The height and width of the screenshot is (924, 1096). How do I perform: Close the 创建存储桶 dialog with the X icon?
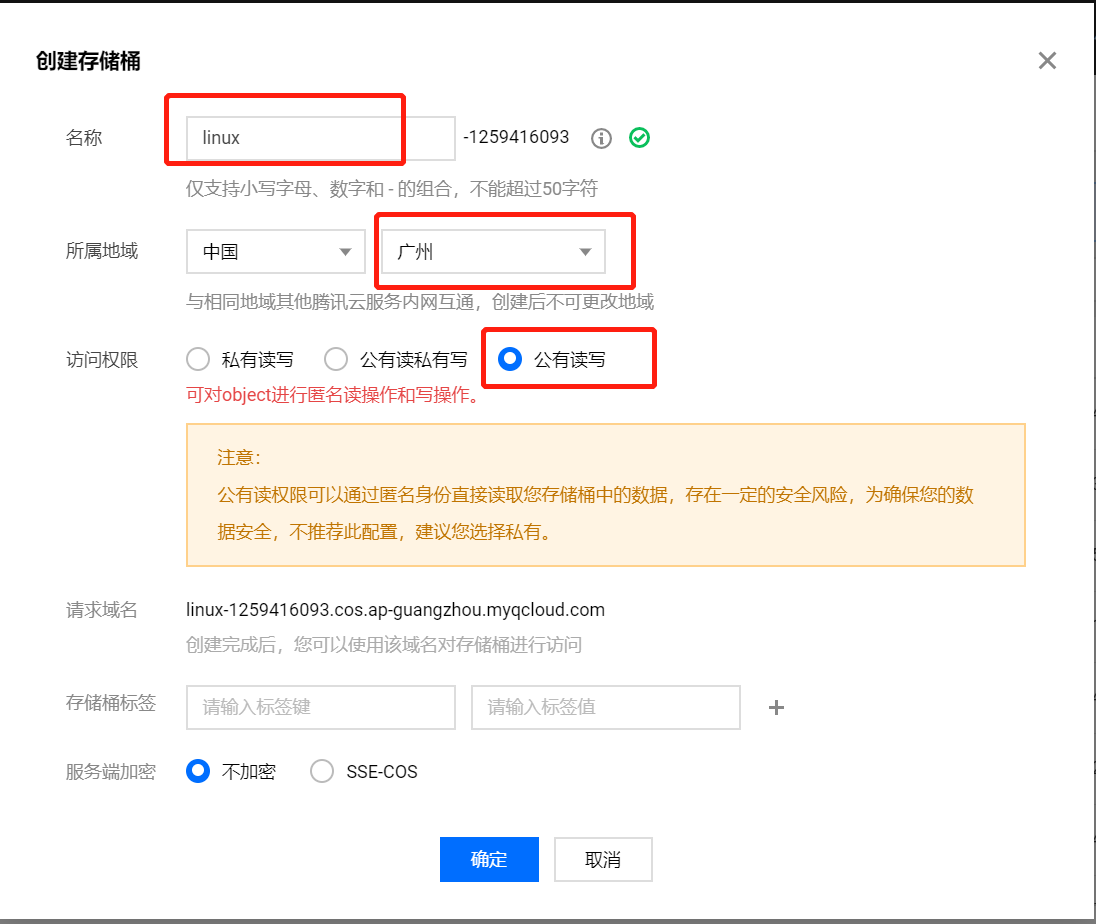[1047, 61]
